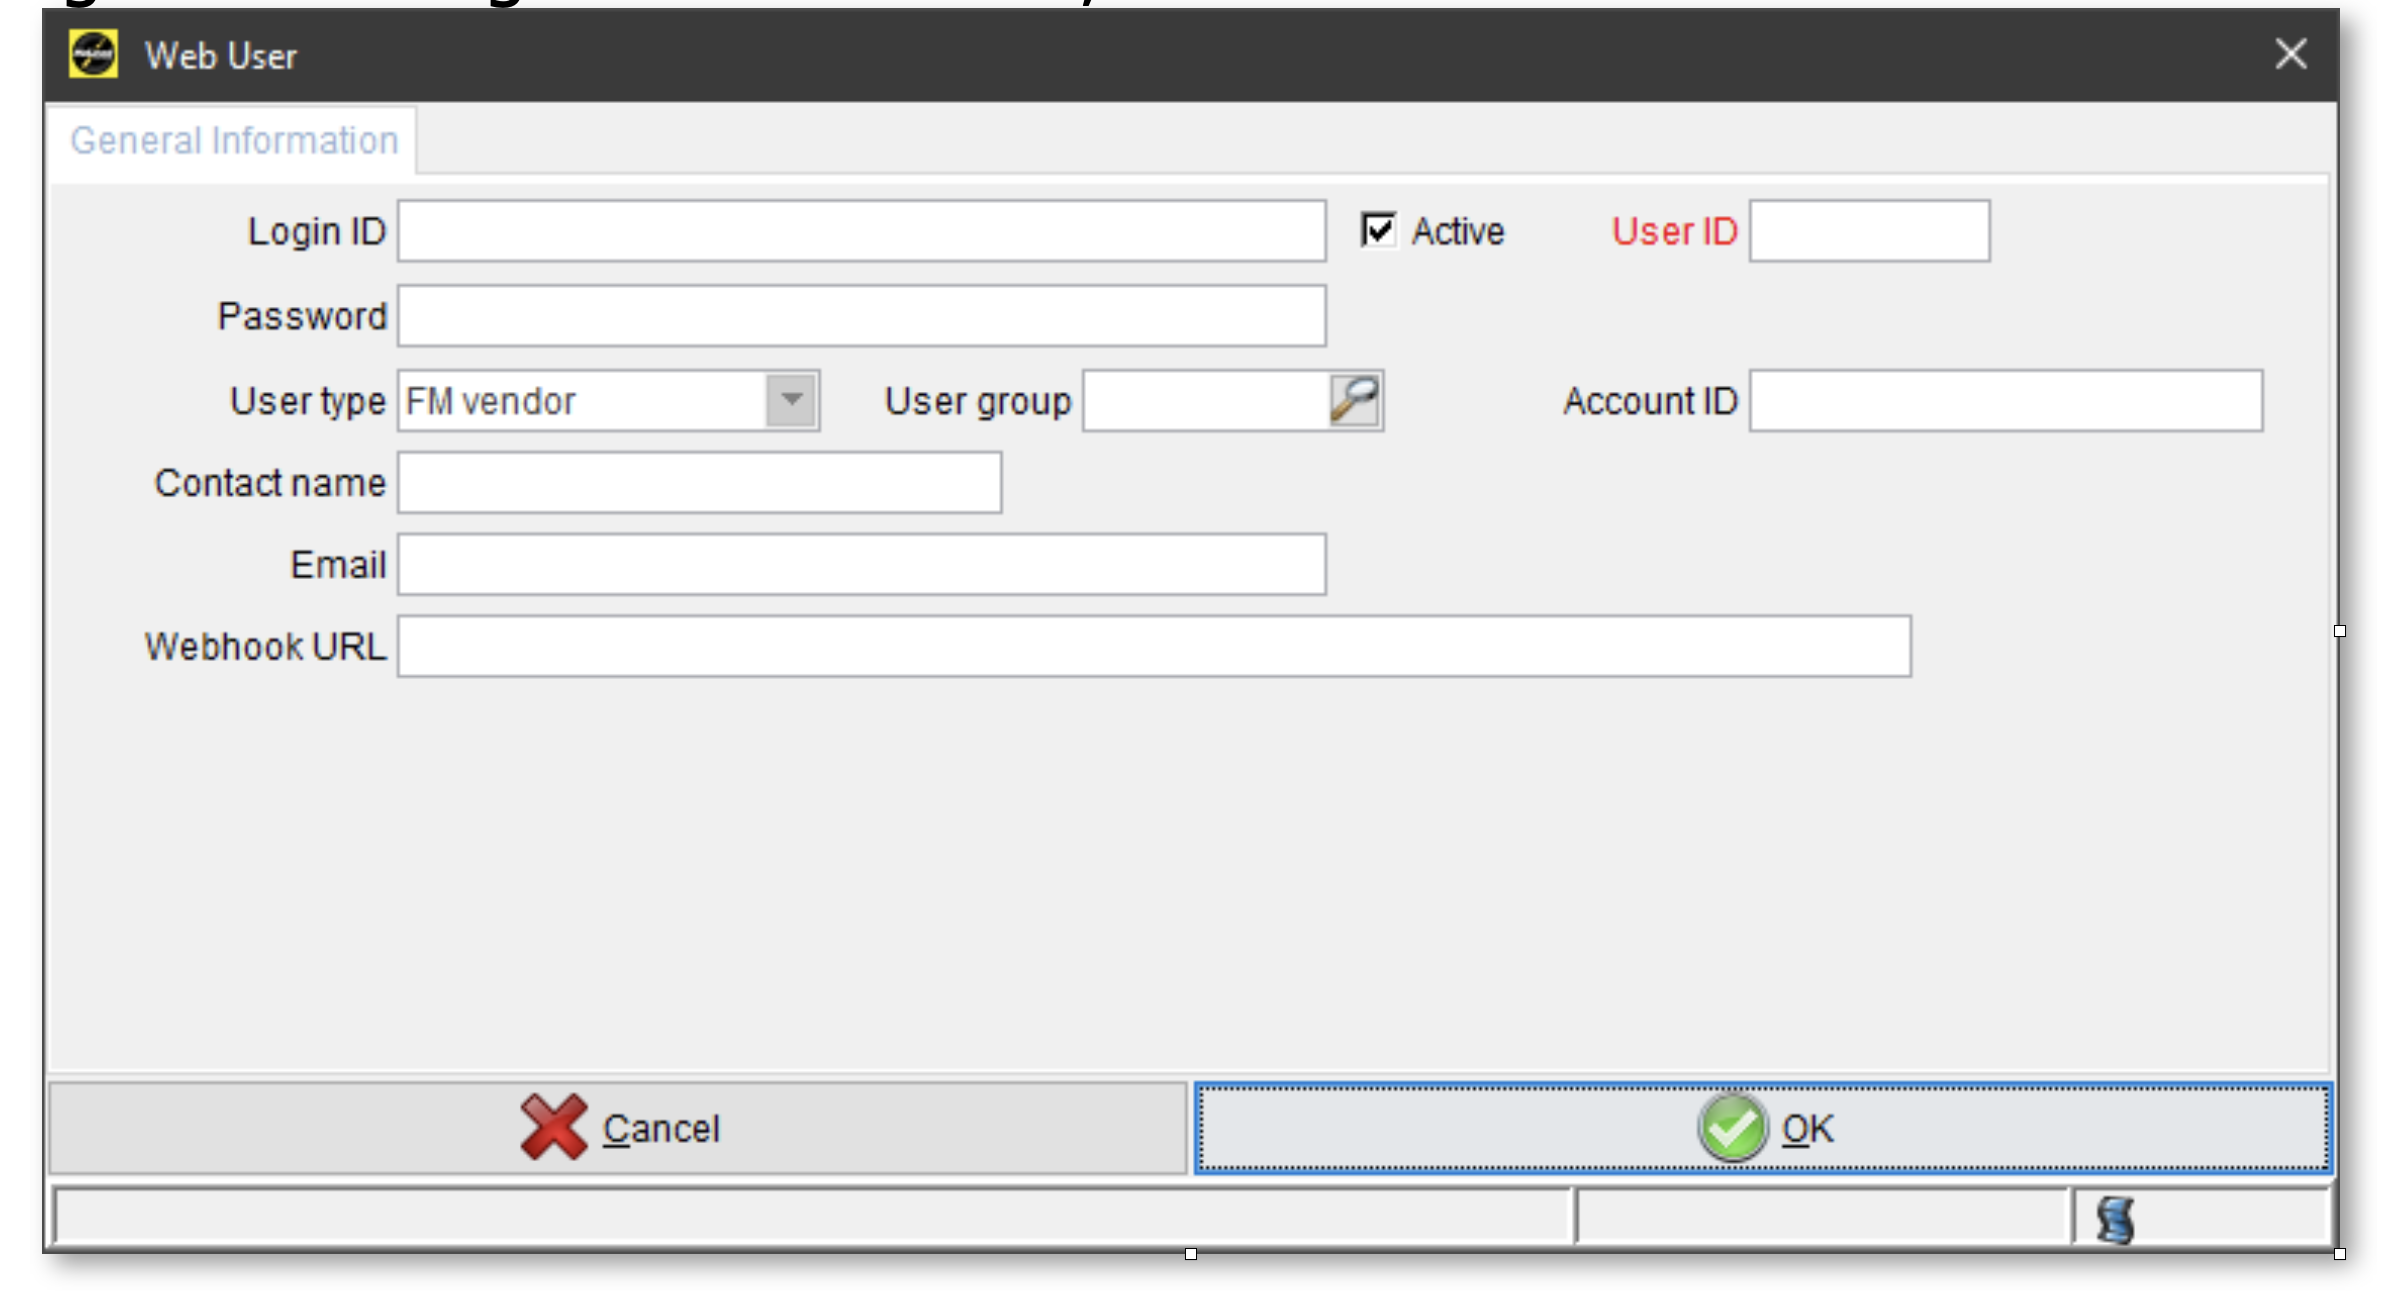Click the Contact name field
2390x1302 pixels.
point(699,483)
